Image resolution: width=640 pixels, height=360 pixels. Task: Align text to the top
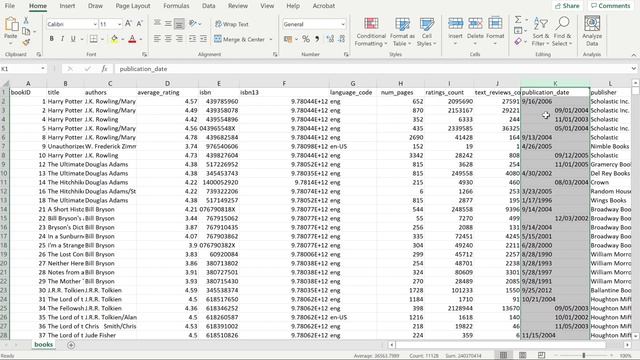(157, 24)
